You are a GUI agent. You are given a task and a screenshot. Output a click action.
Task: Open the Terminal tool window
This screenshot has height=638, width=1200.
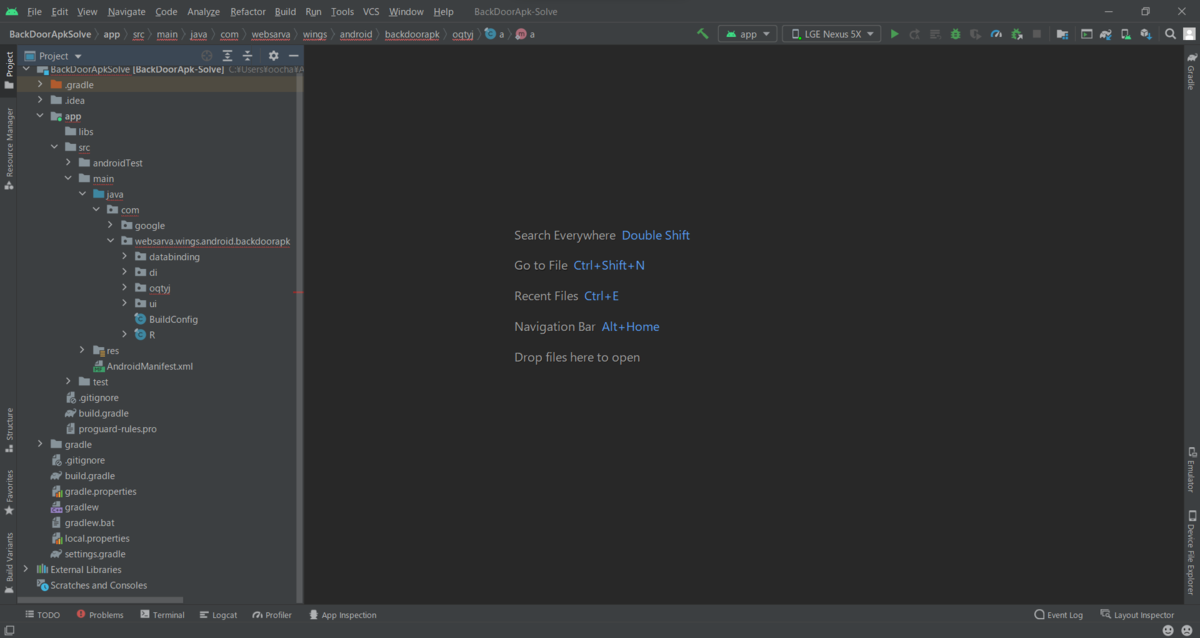tap(162, 615)
